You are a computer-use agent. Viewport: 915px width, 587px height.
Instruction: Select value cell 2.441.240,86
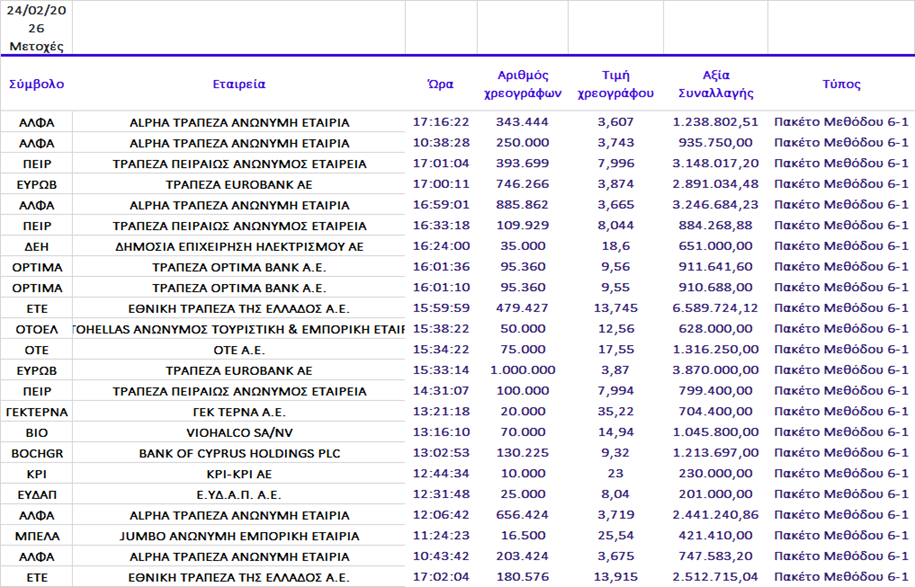click(x=715, y=515)
